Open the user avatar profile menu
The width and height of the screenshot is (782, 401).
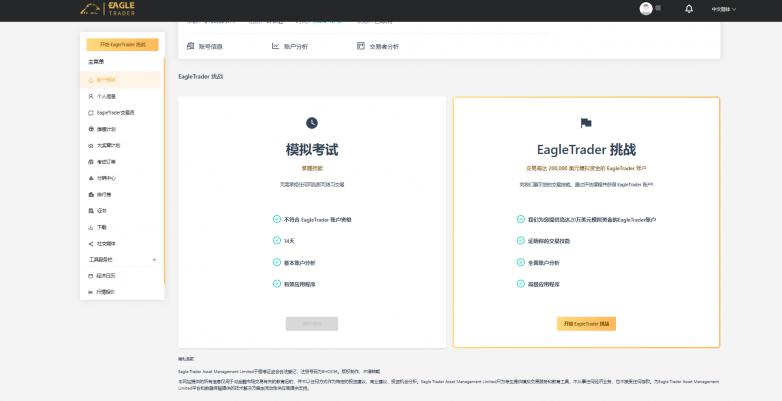pos(646,9)
